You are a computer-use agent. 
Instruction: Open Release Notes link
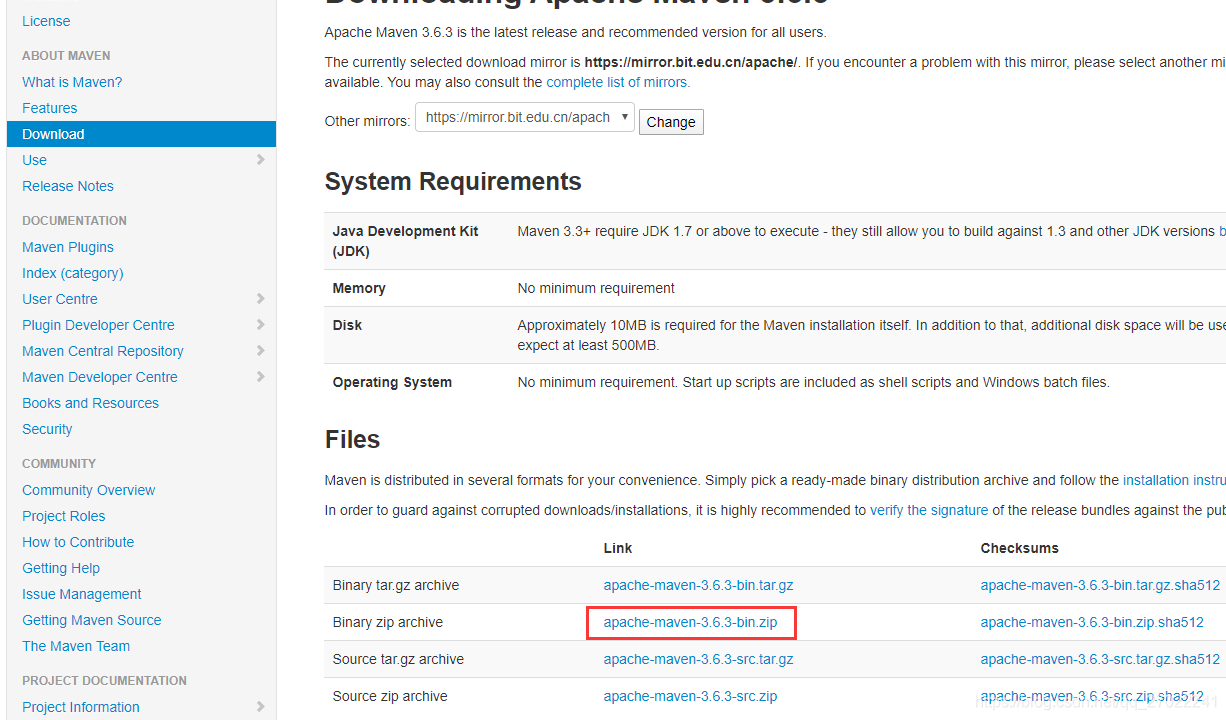click(x=68, y=186)
